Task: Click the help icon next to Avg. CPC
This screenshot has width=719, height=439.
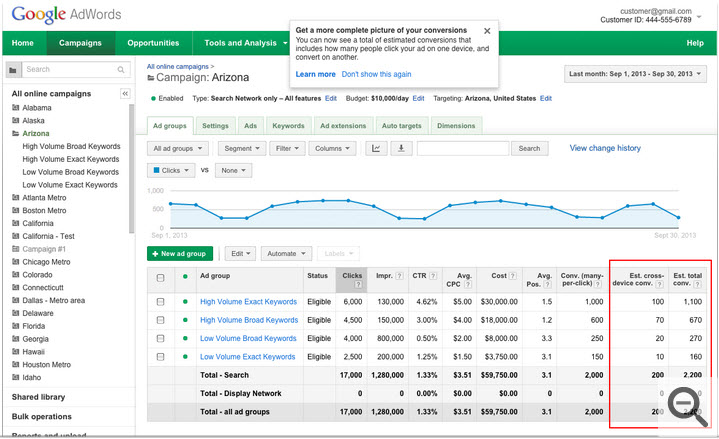Action: tap(468, 284)
